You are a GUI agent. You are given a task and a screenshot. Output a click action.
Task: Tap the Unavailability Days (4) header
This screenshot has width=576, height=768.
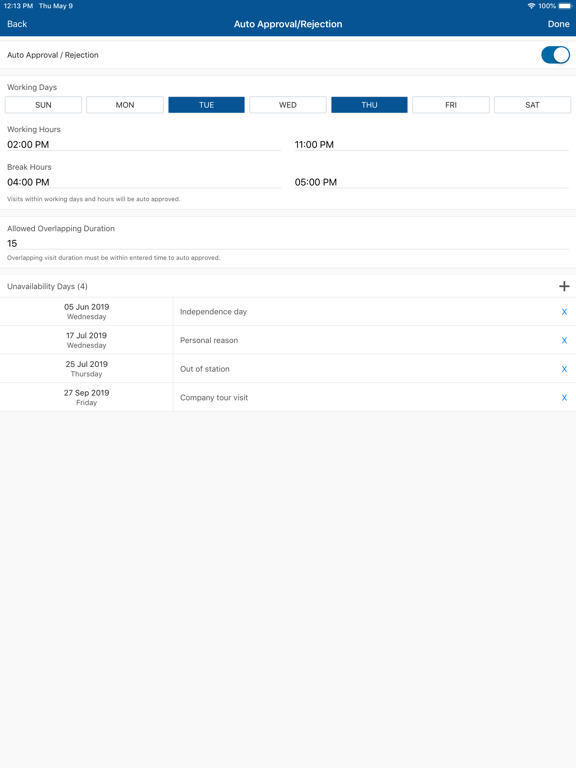48,287
